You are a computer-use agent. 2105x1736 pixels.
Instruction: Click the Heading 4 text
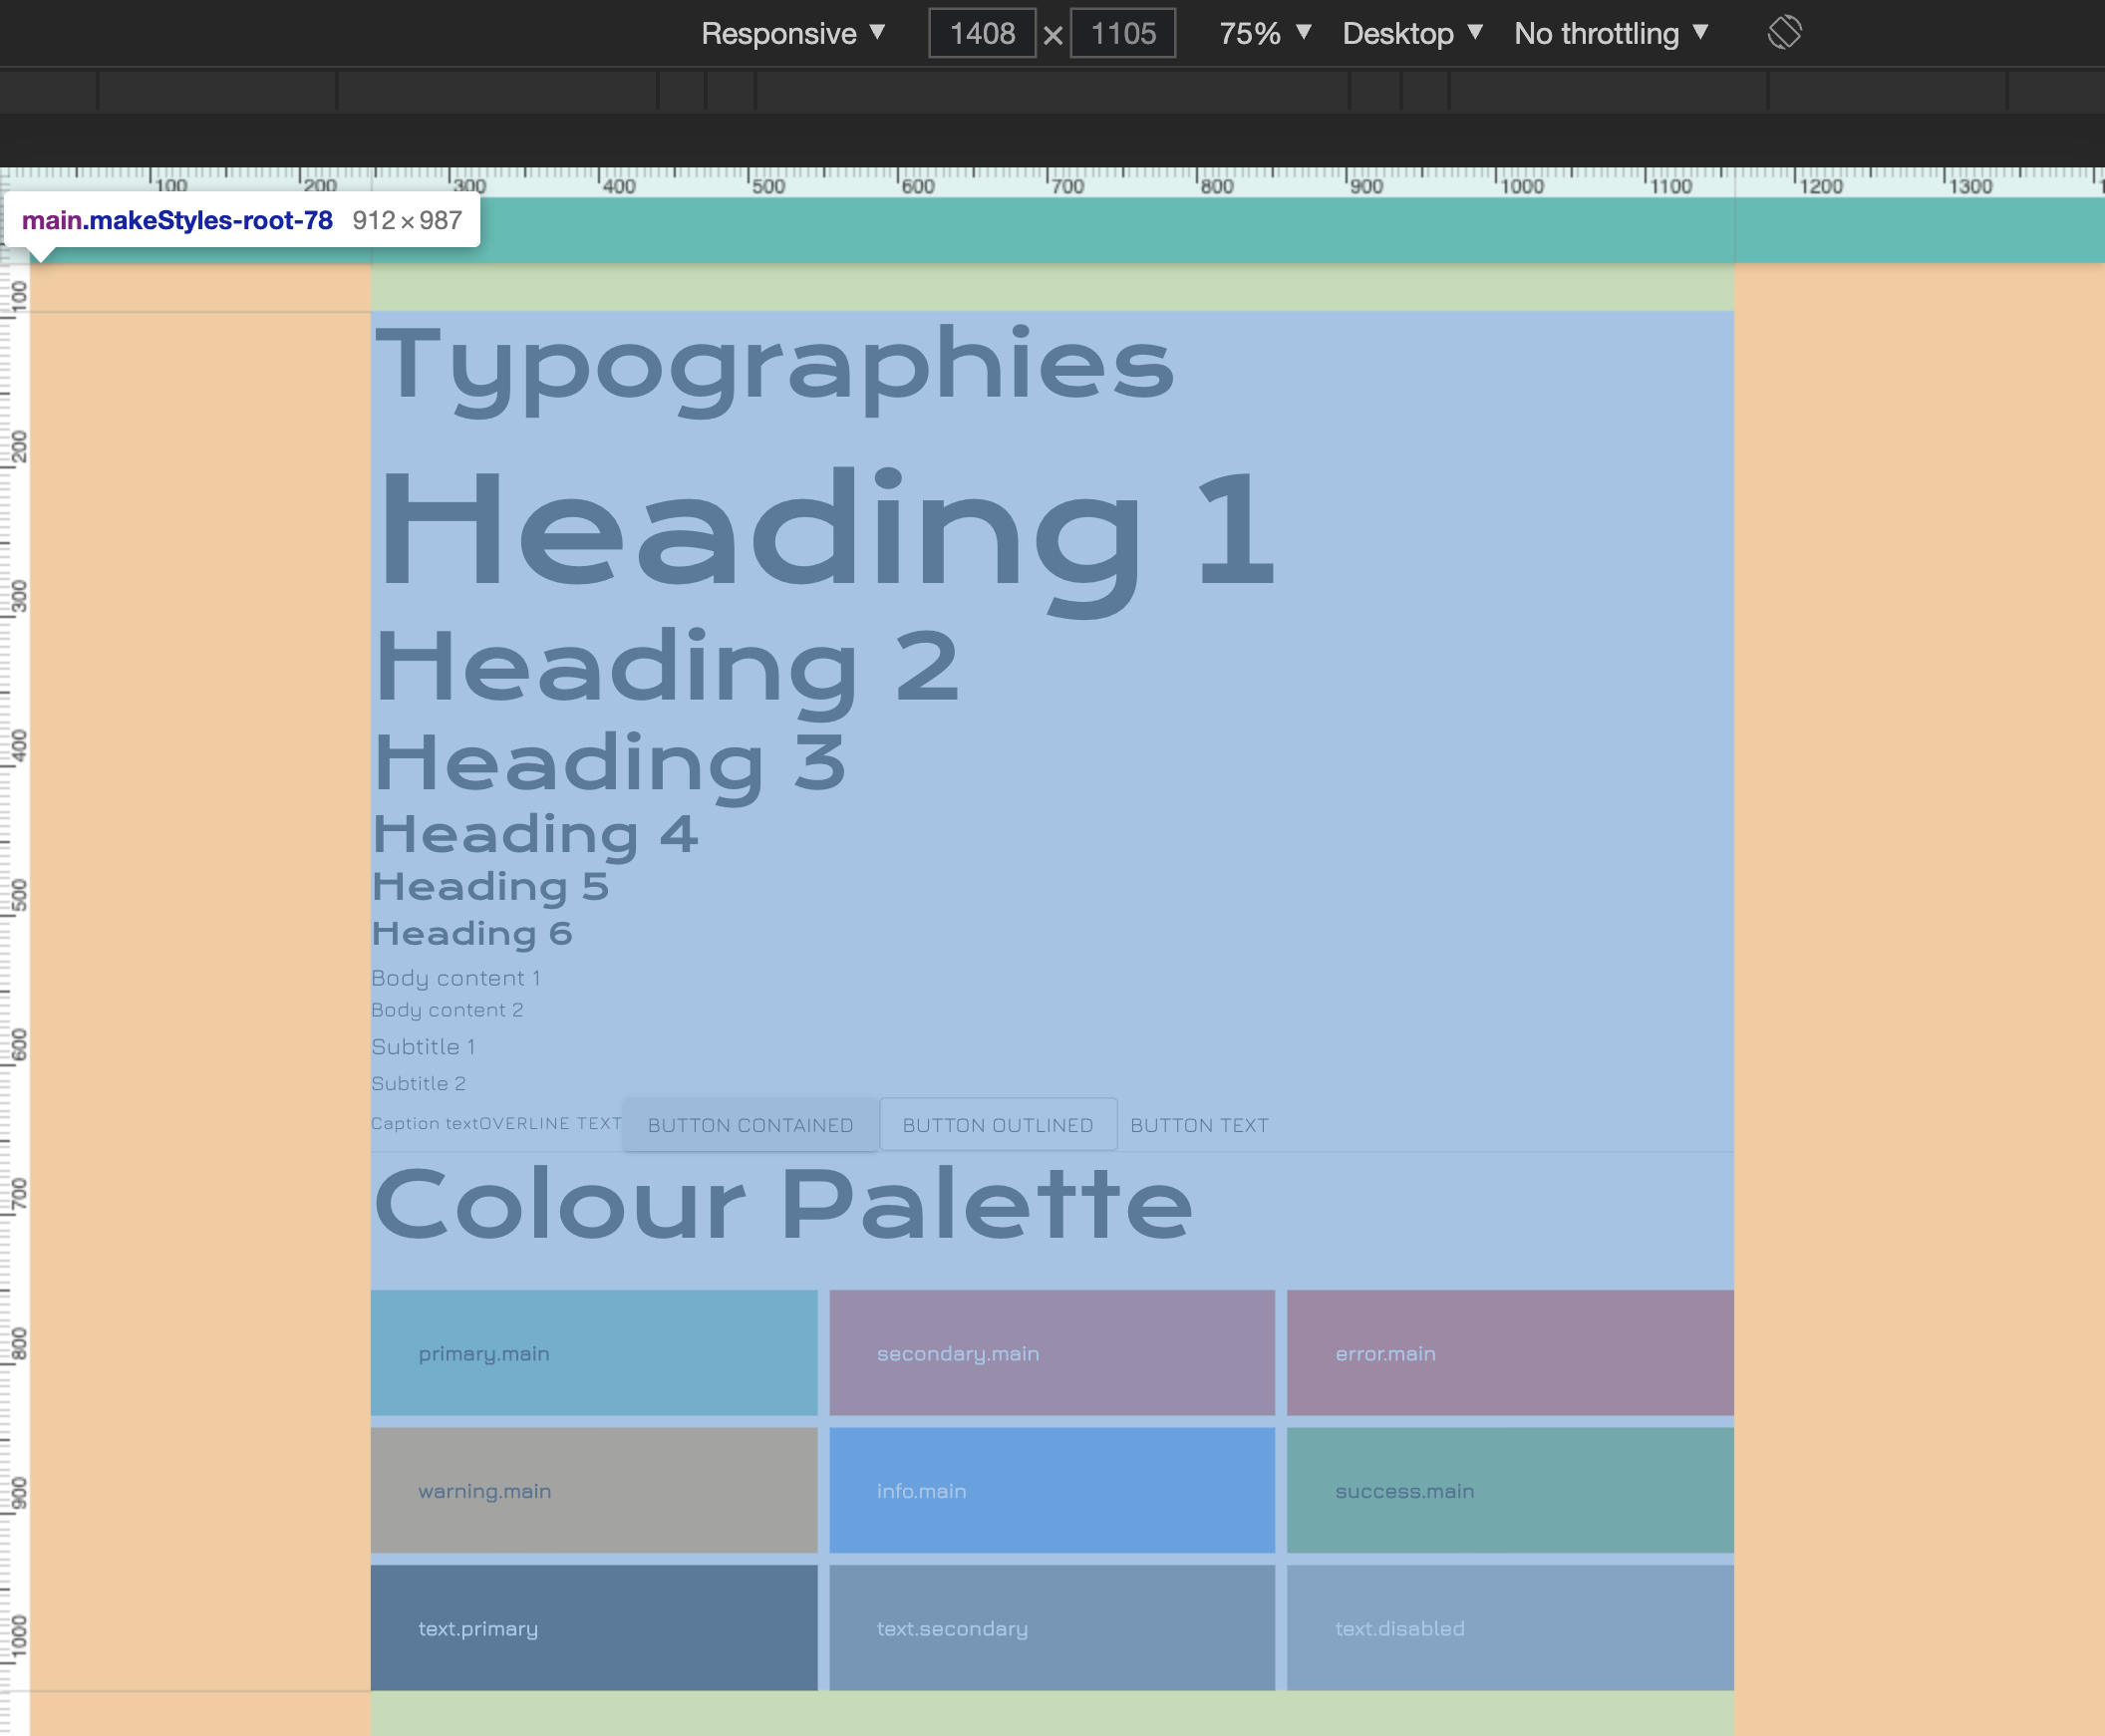[x=535, y=836]
